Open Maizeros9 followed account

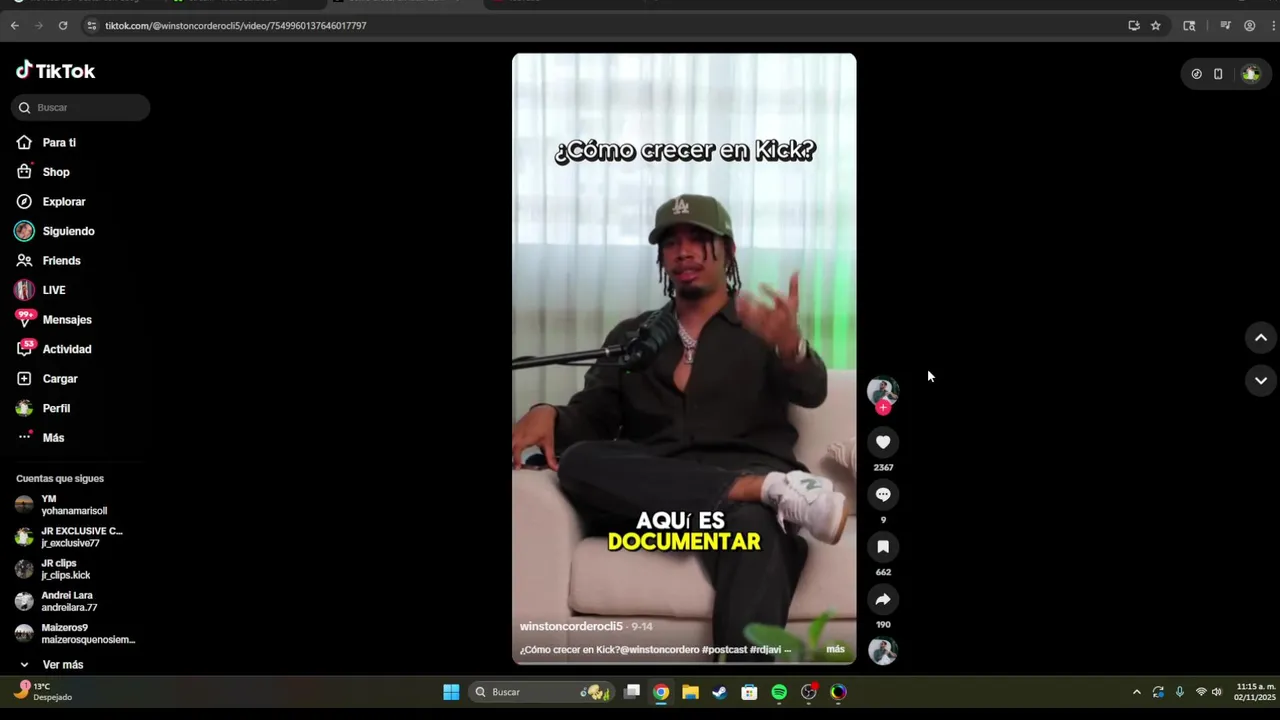[75, 633]
